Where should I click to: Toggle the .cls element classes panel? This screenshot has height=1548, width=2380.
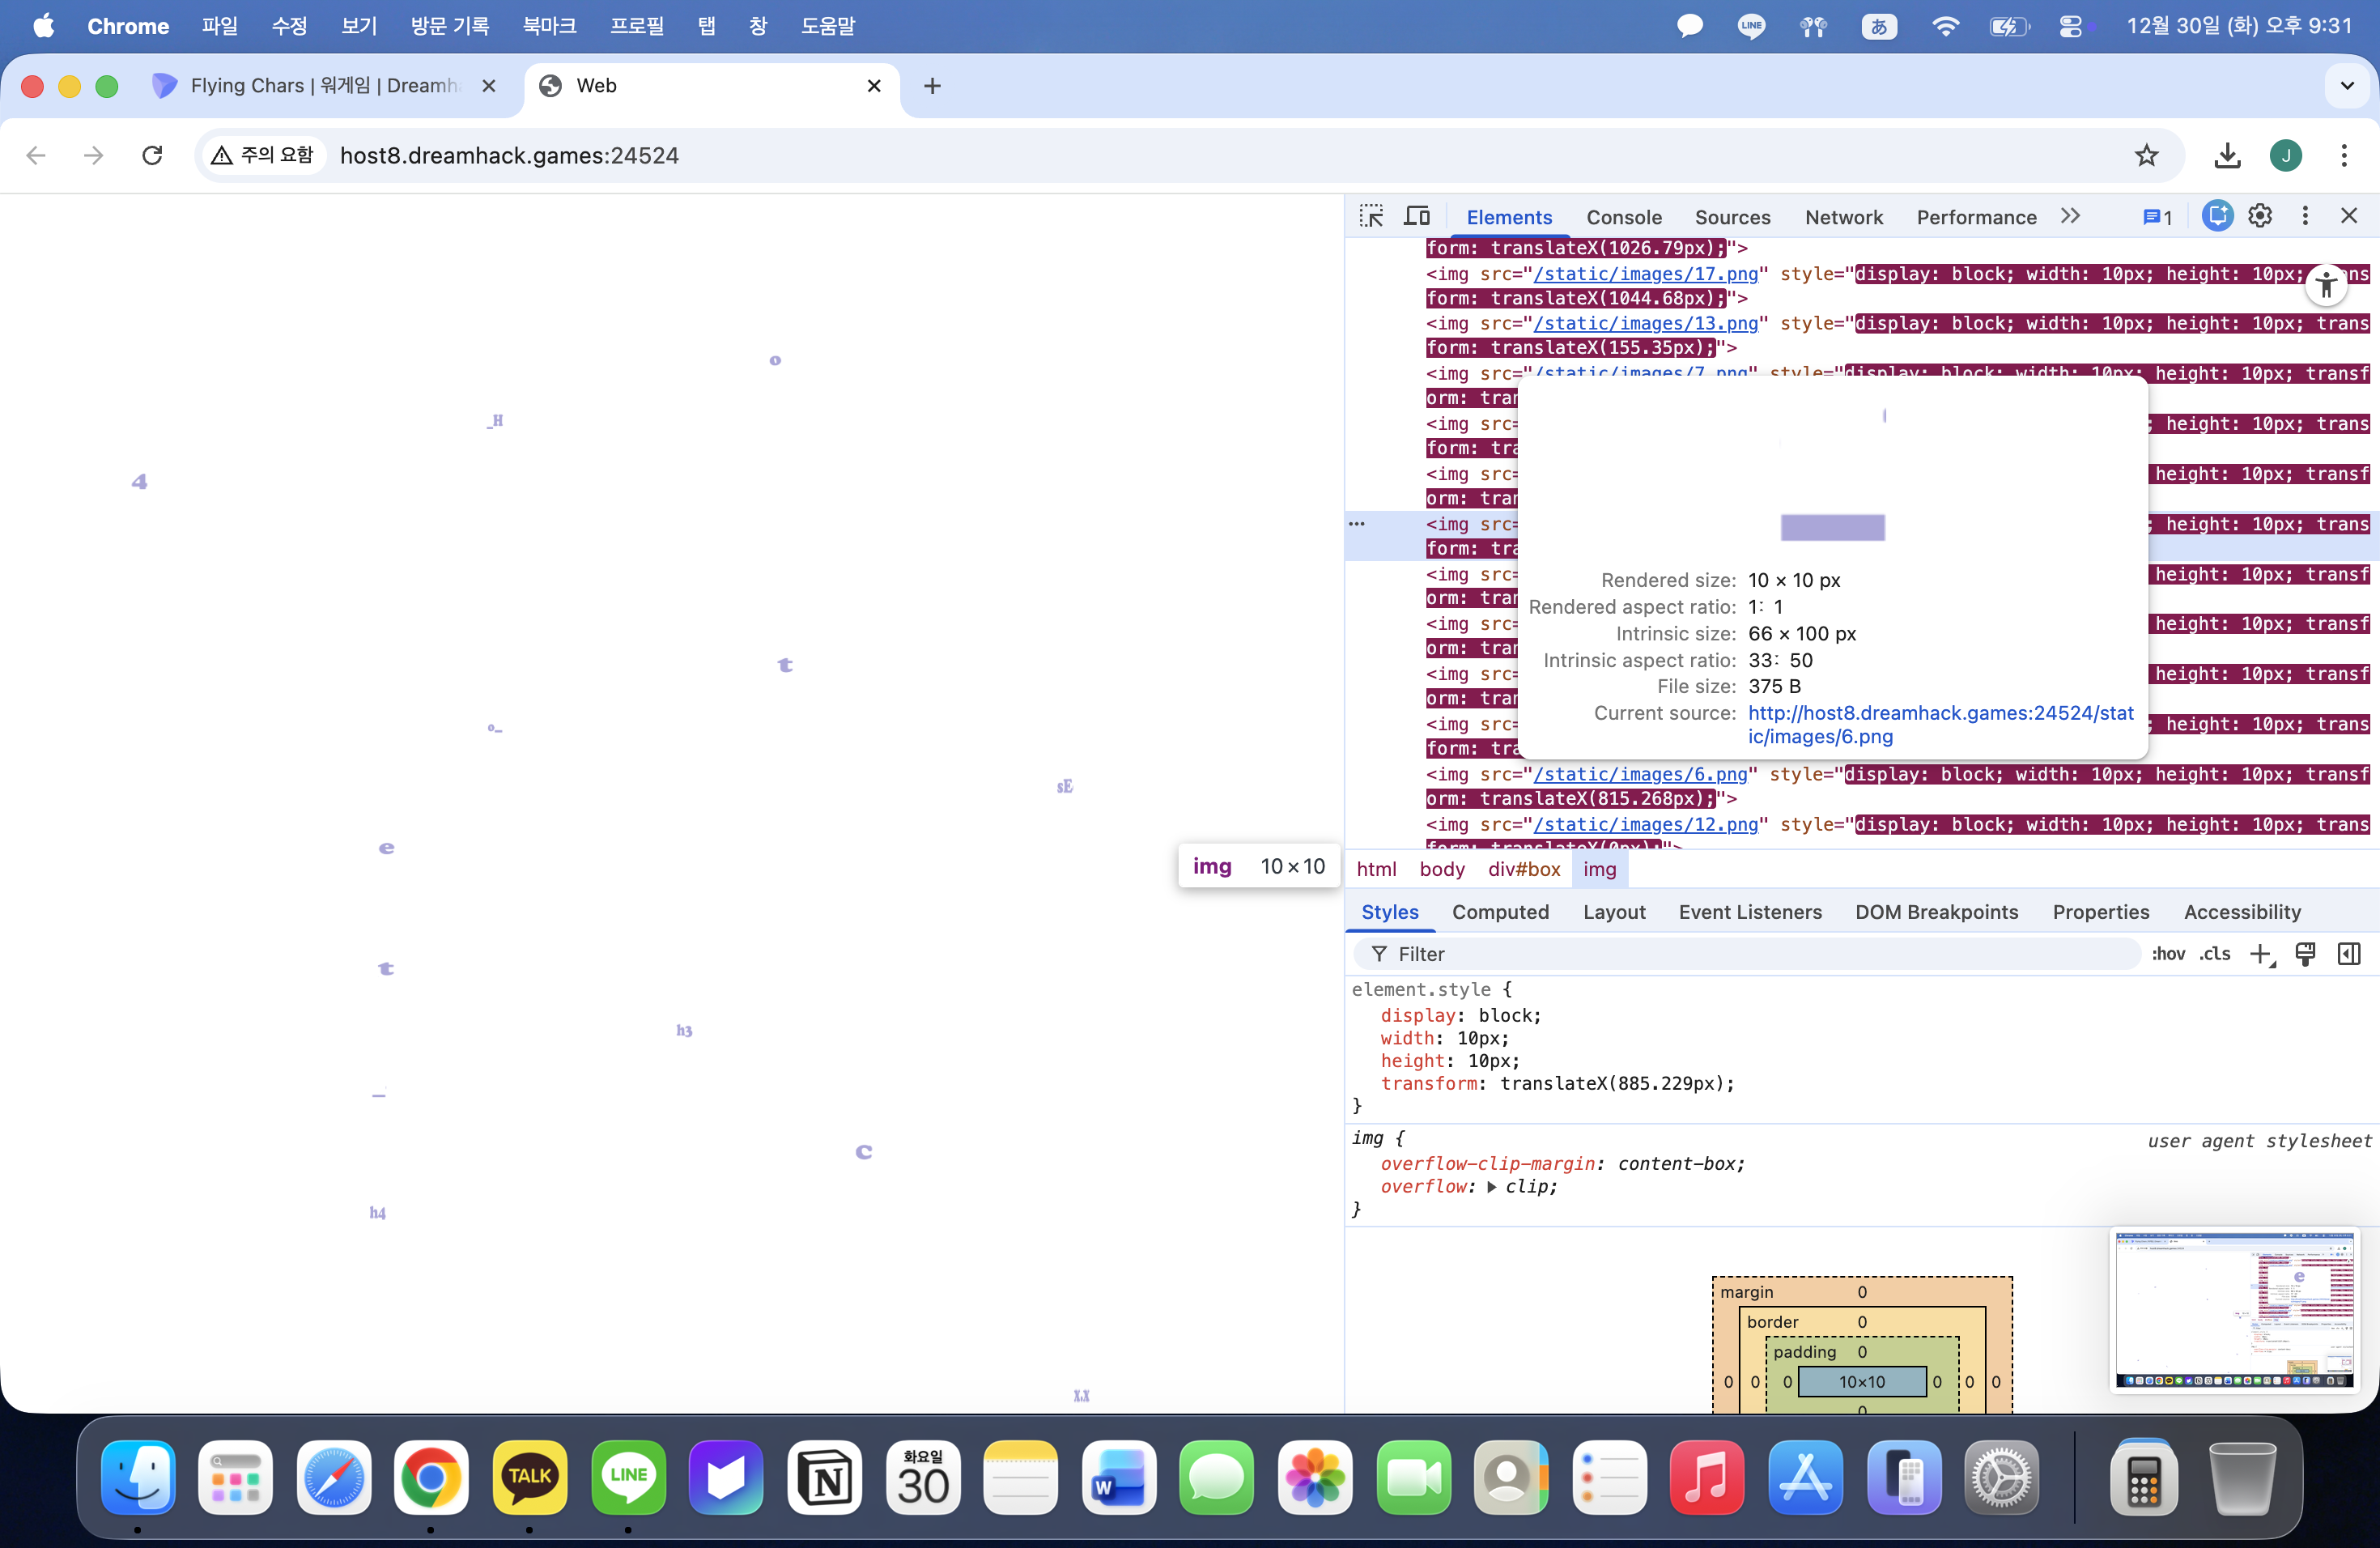(2214, 954)
